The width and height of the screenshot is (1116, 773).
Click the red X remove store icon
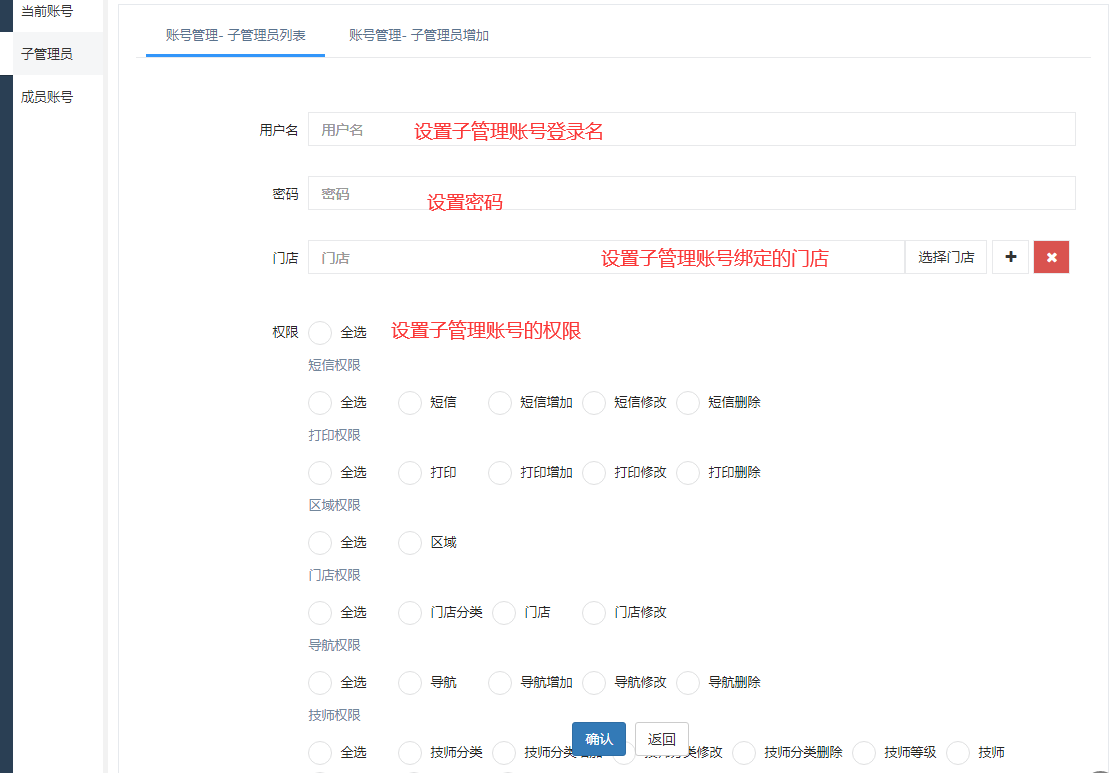1051,257
